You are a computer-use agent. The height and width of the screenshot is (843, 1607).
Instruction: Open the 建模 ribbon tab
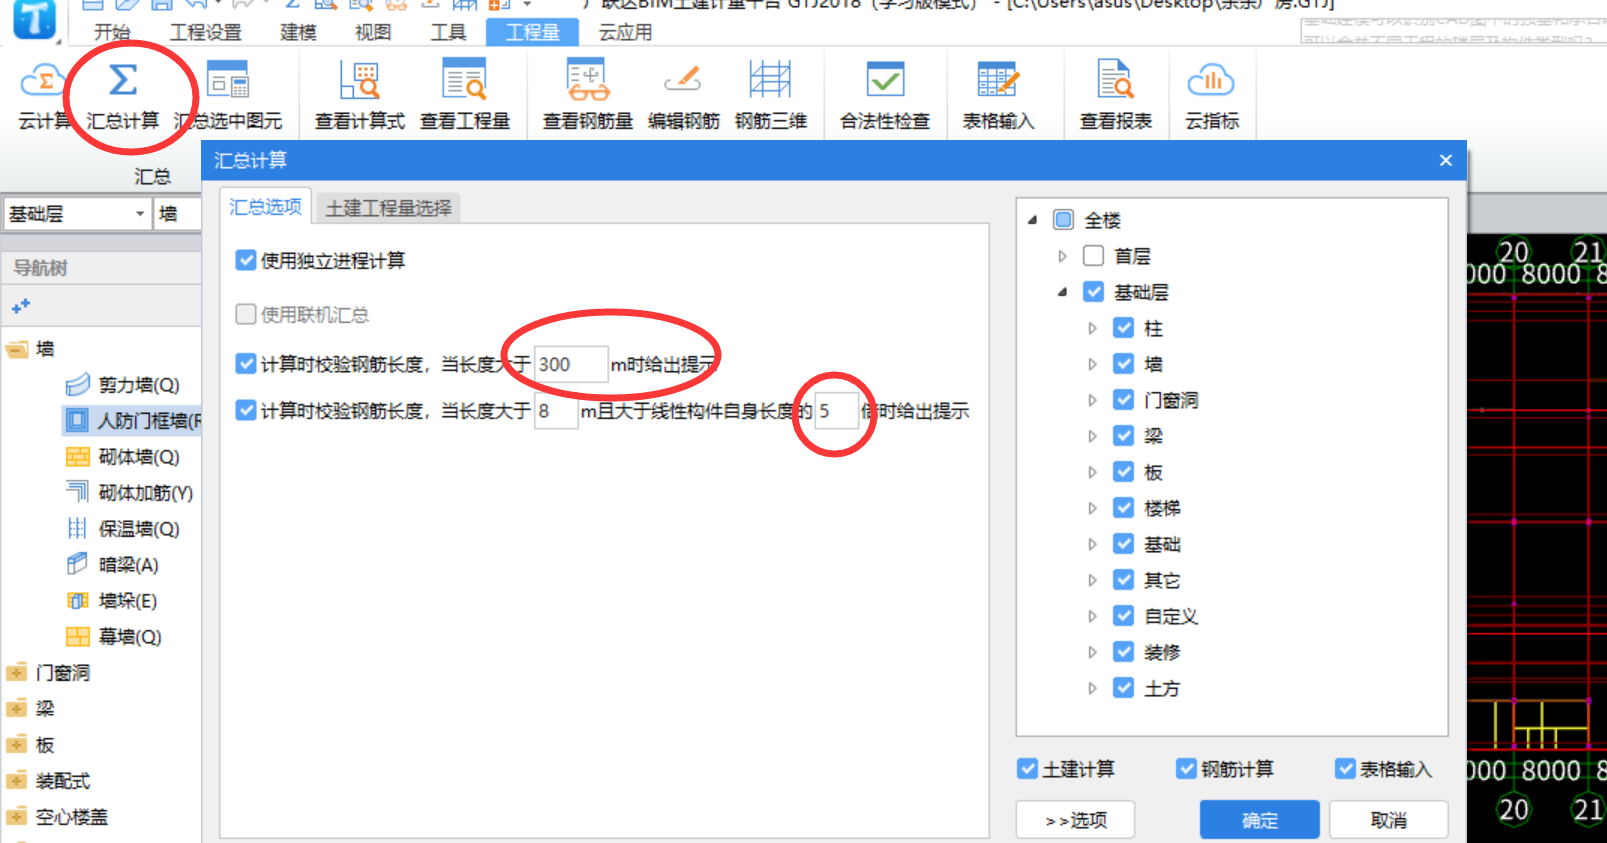[298, 32]
